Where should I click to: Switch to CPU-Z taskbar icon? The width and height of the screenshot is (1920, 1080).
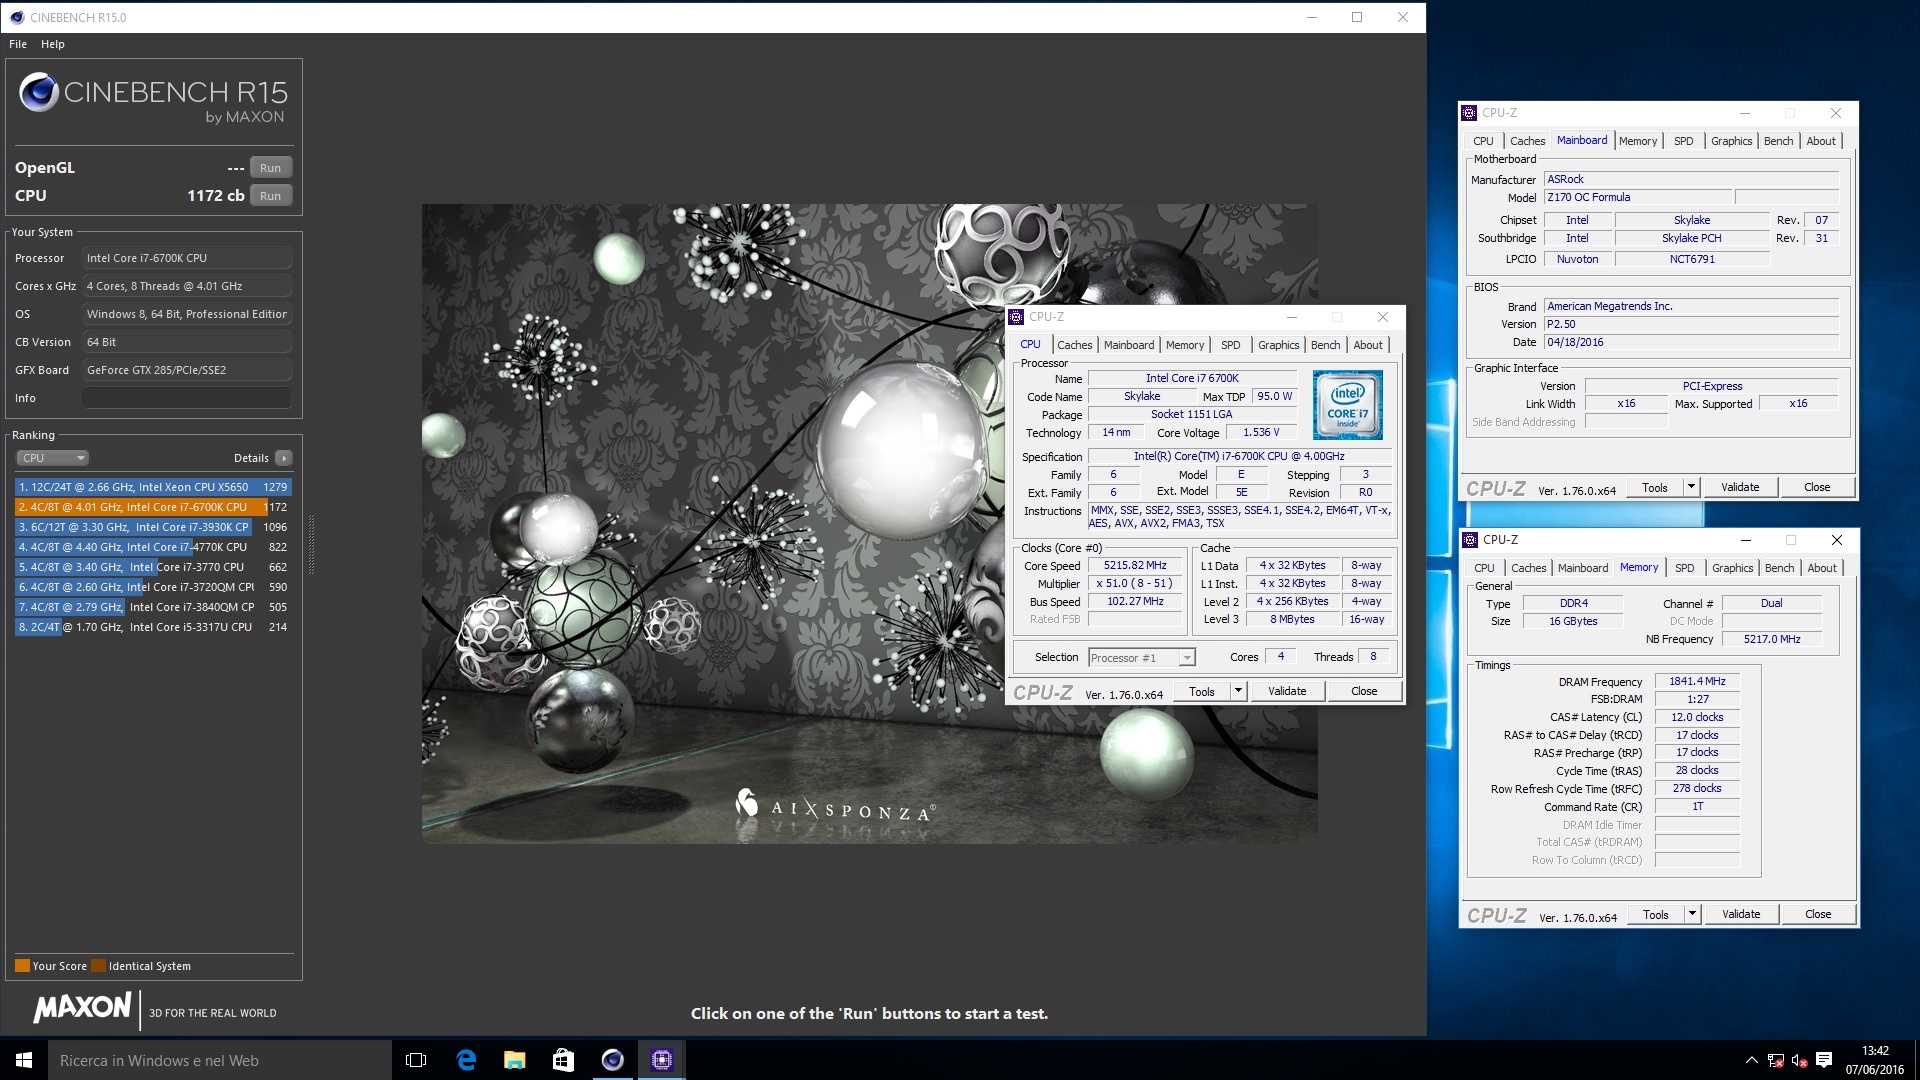click(x=661, y=1060)
